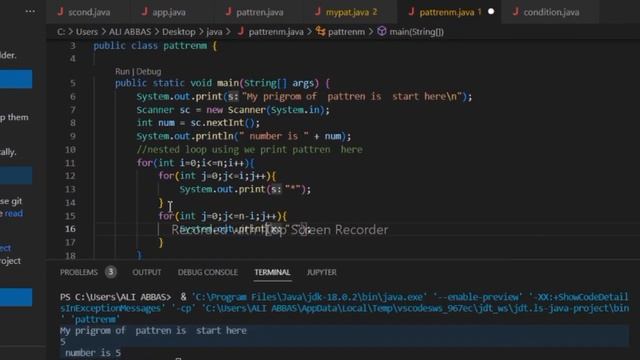
Task: Open the Problems panel tab
Action: click(x=79, y=272)
